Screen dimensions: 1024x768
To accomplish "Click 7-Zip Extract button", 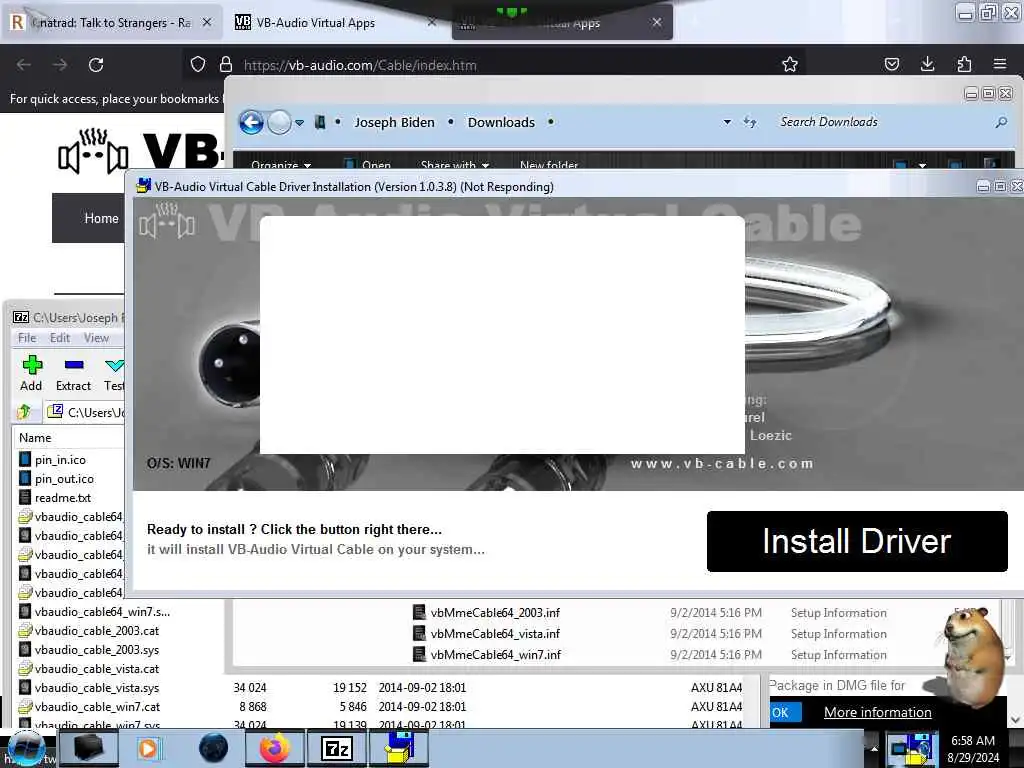I will point(73,374).
